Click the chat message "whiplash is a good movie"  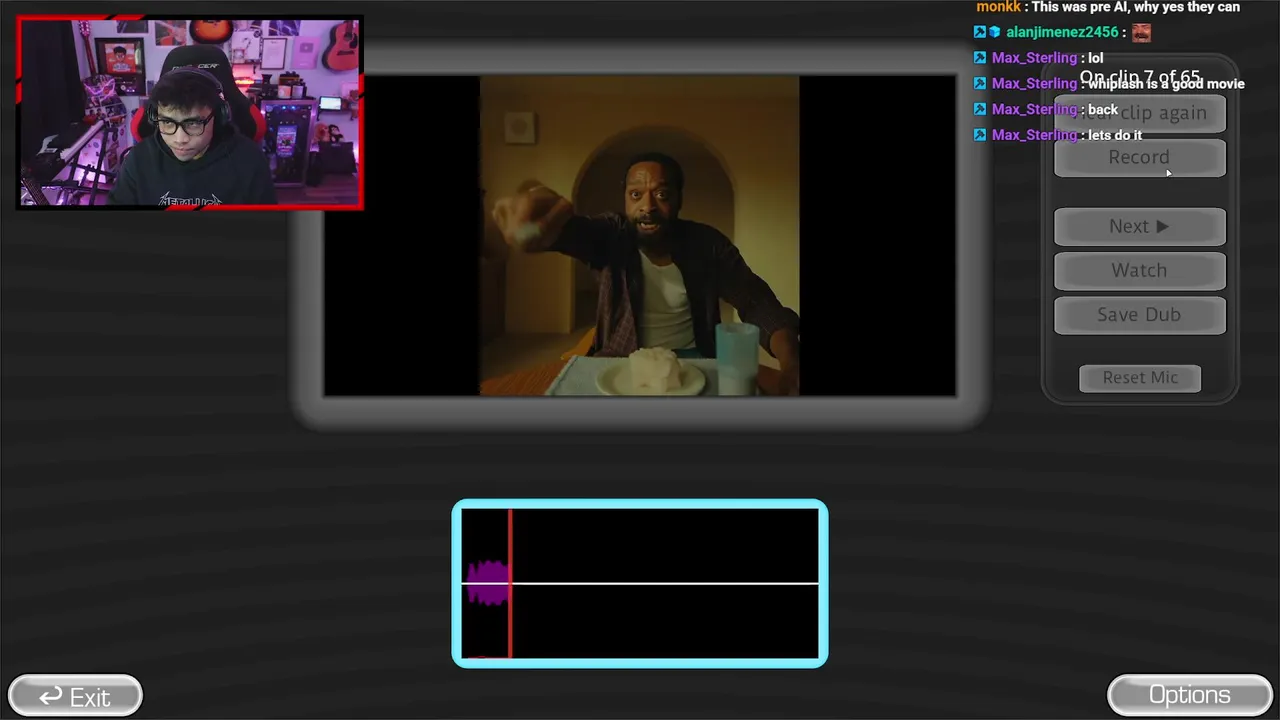(1166, 84)
